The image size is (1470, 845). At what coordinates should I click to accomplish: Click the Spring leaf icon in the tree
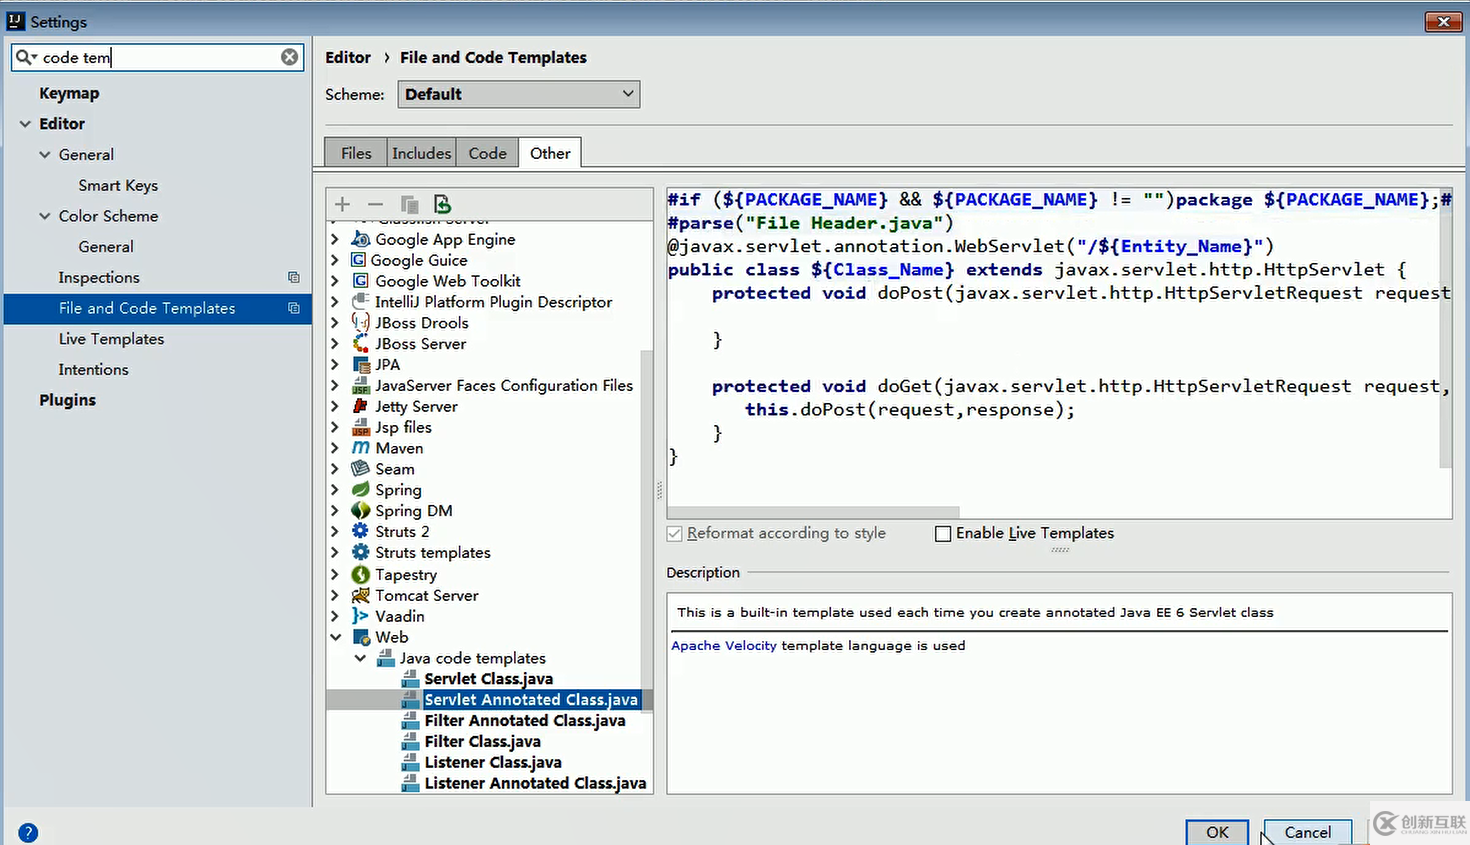[x=361, y=490]
